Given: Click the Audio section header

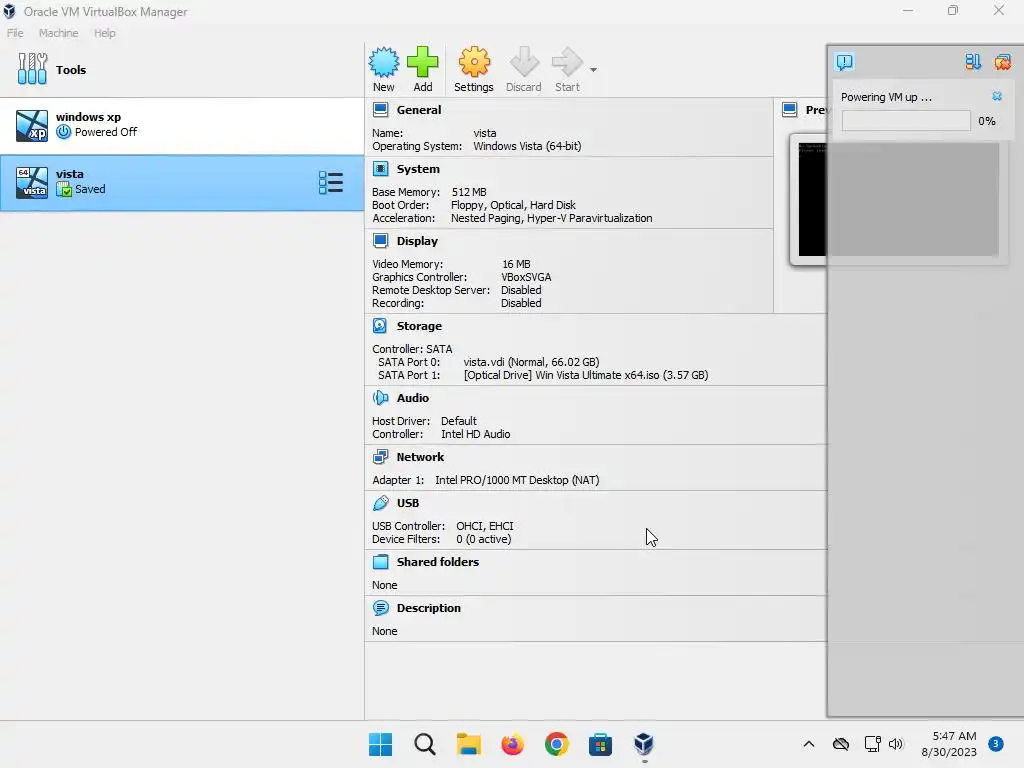Looking at the screenshot, I should coord(413,398).
